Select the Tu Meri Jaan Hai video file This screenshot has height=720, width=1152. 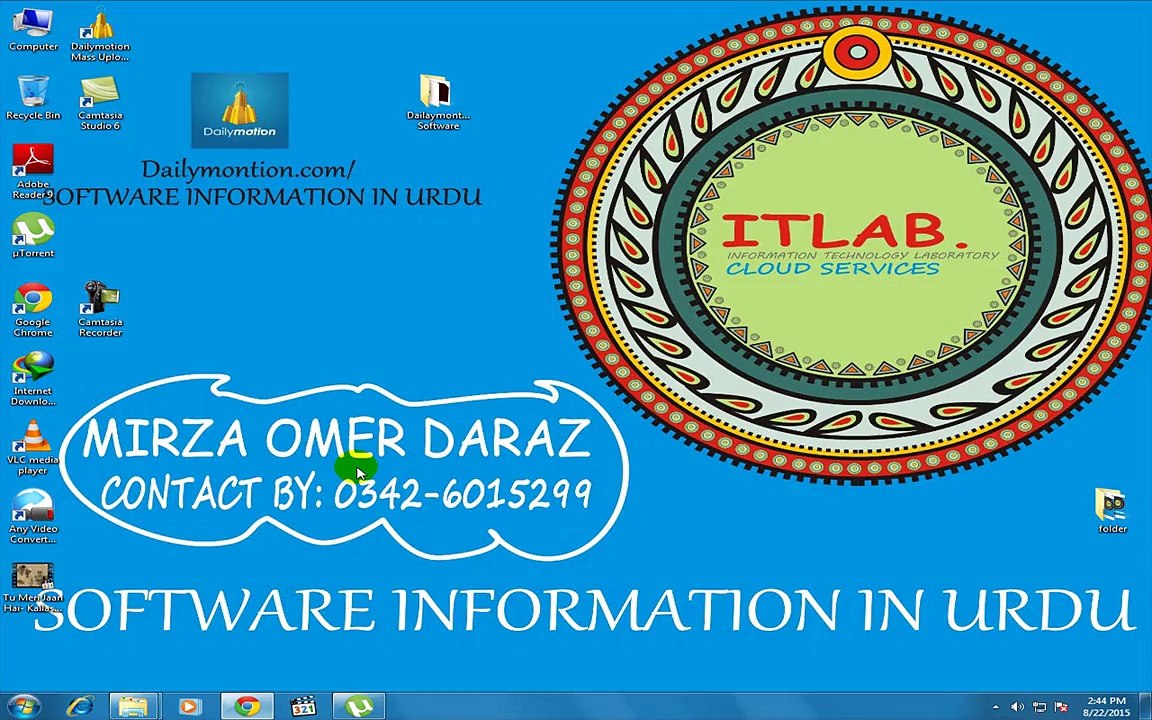click(33, 586)
